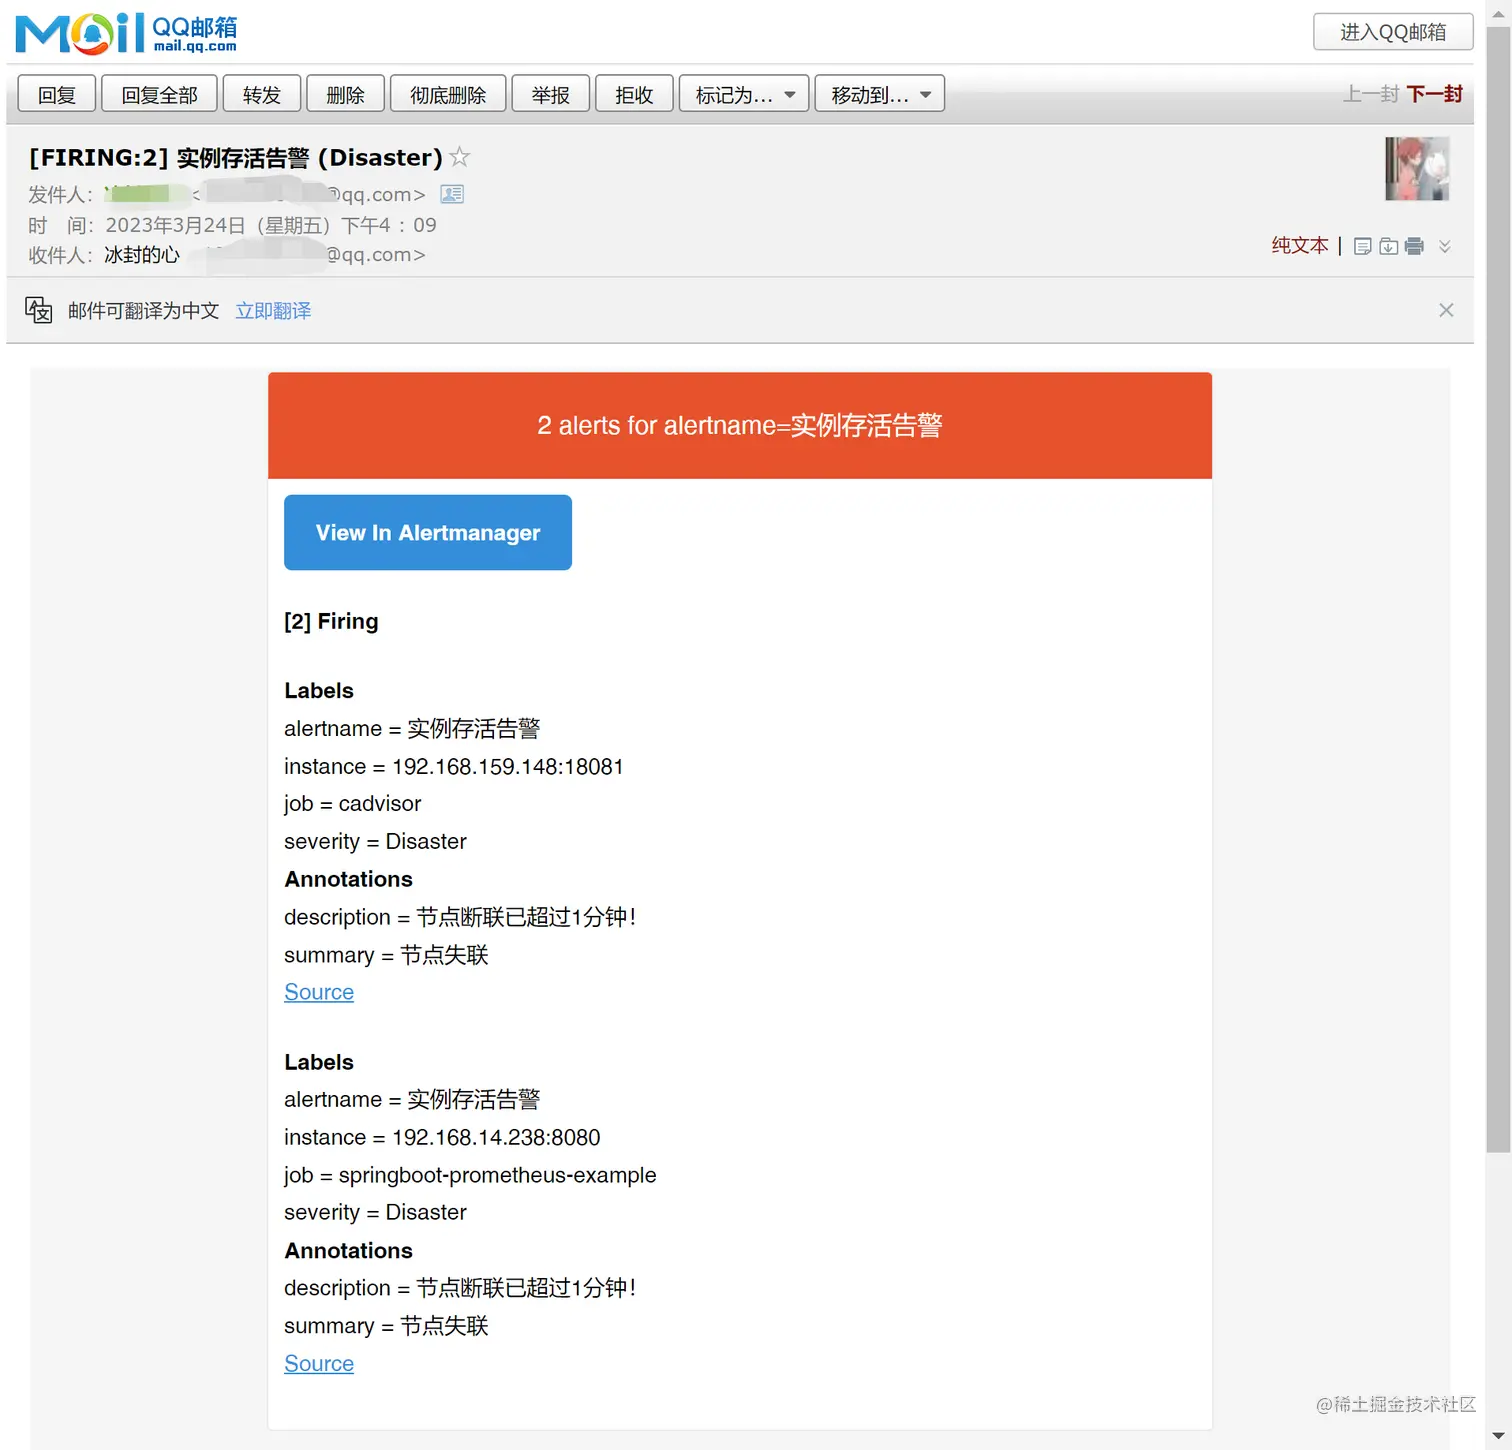Select the 举报 report toolbar item
Image resolution: width=1512 pixels, height=1450 pixels.
click(550, 93)
